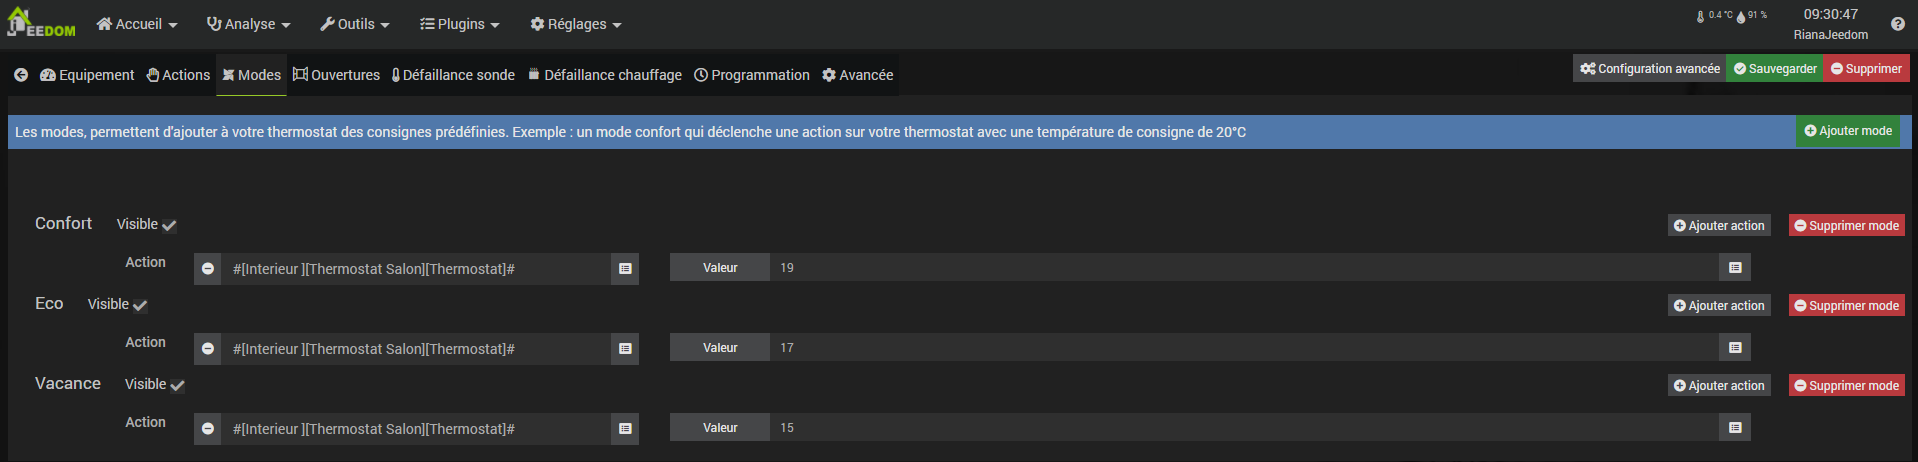1918x462 pixels.
Task: Toggle Visible checkbox for Confort mode
Action: click(x=169, y=225)
